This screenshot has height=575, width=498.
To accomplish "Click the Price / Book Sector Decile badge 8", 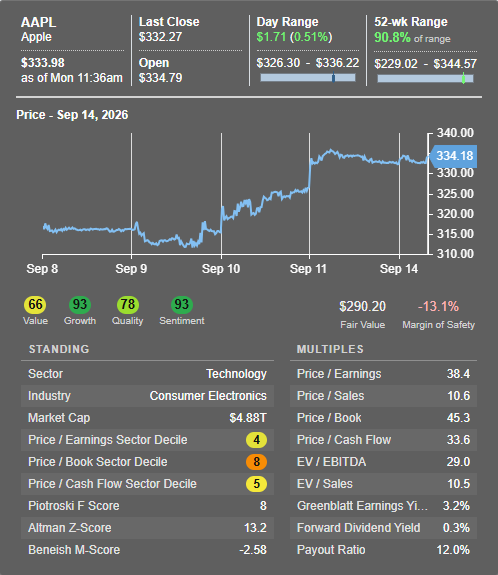I will pyautogui.click(x=256, y=462).
